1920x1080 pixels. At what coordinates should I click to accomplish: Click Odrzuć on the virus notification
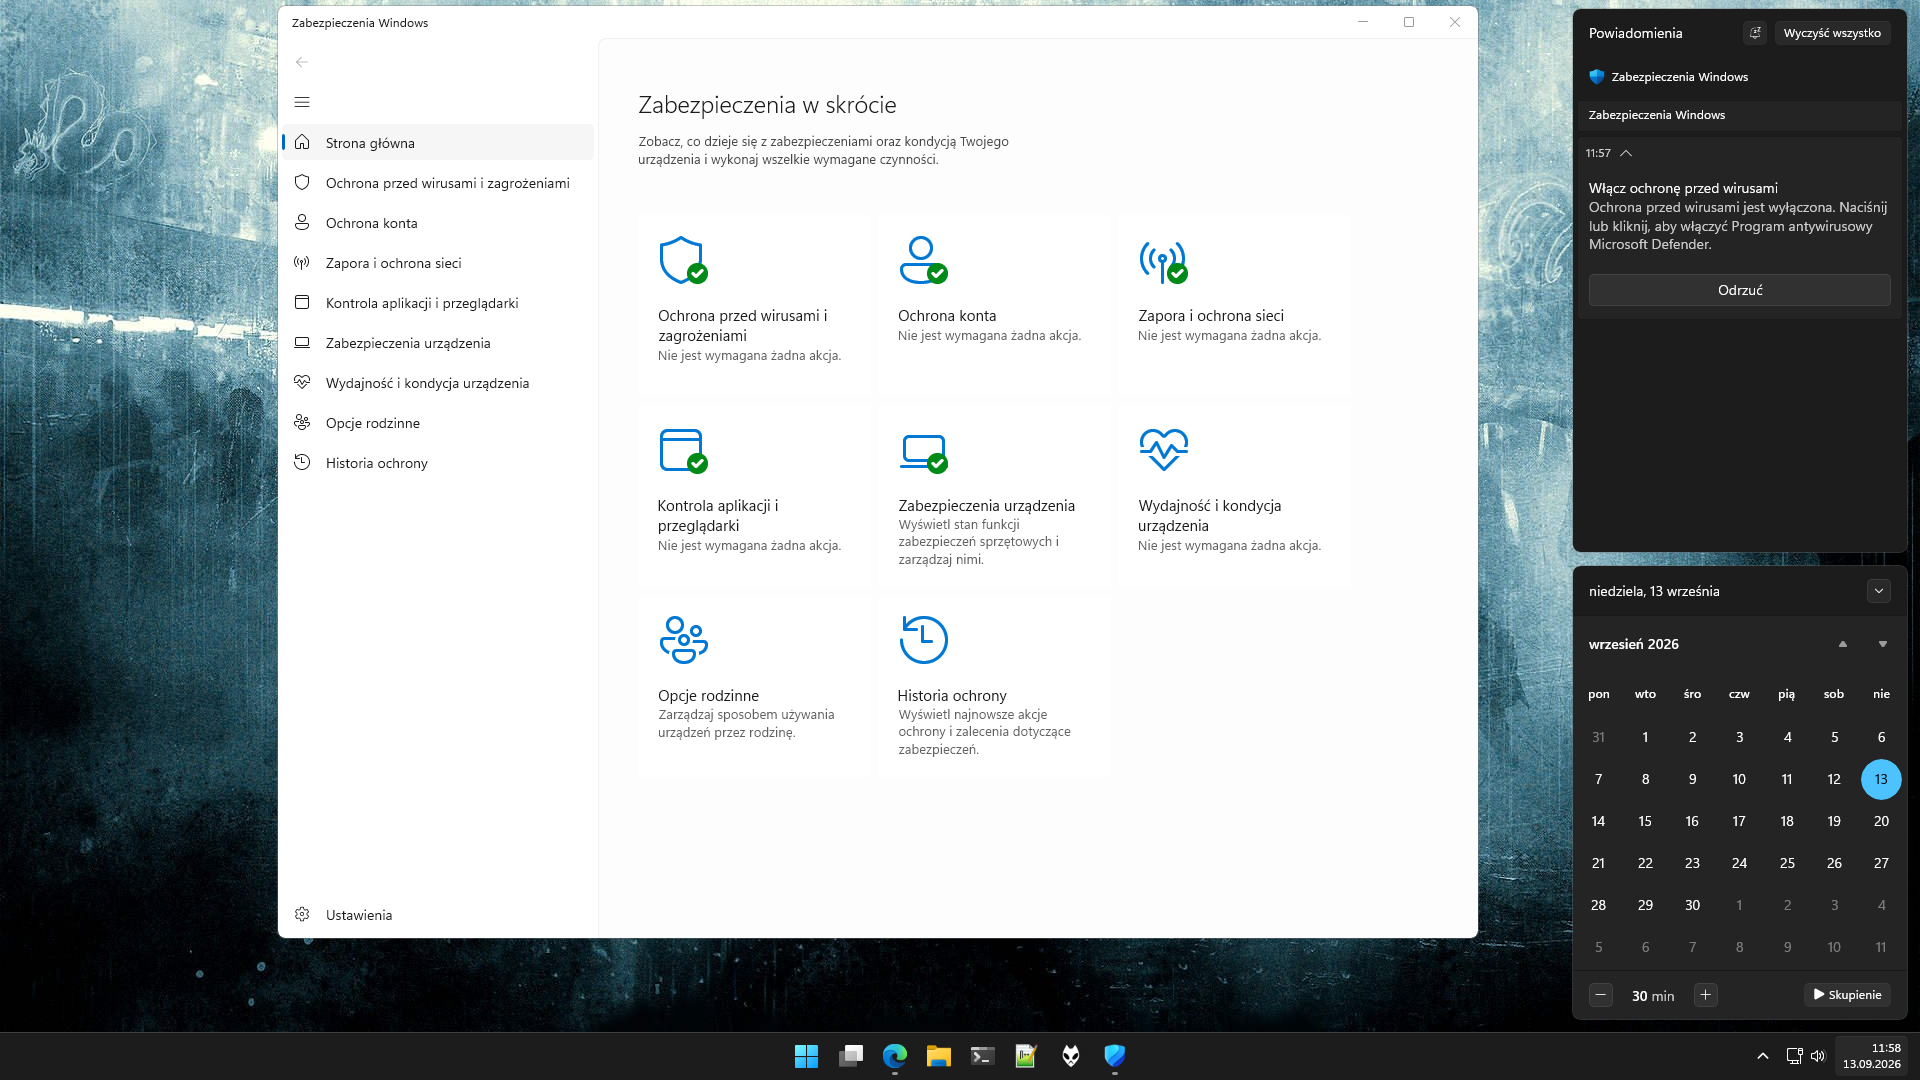click(1740, 290)
